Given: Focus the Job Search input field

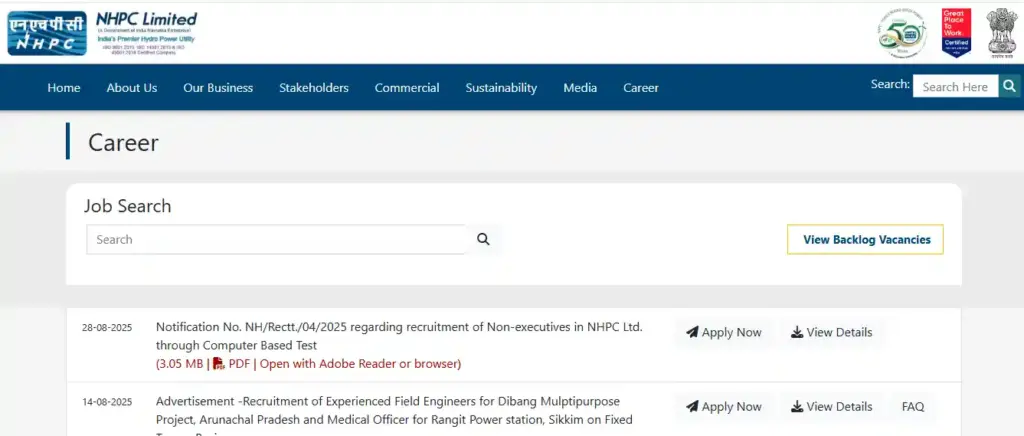Looking at the screenshot, I should point(276,240).
